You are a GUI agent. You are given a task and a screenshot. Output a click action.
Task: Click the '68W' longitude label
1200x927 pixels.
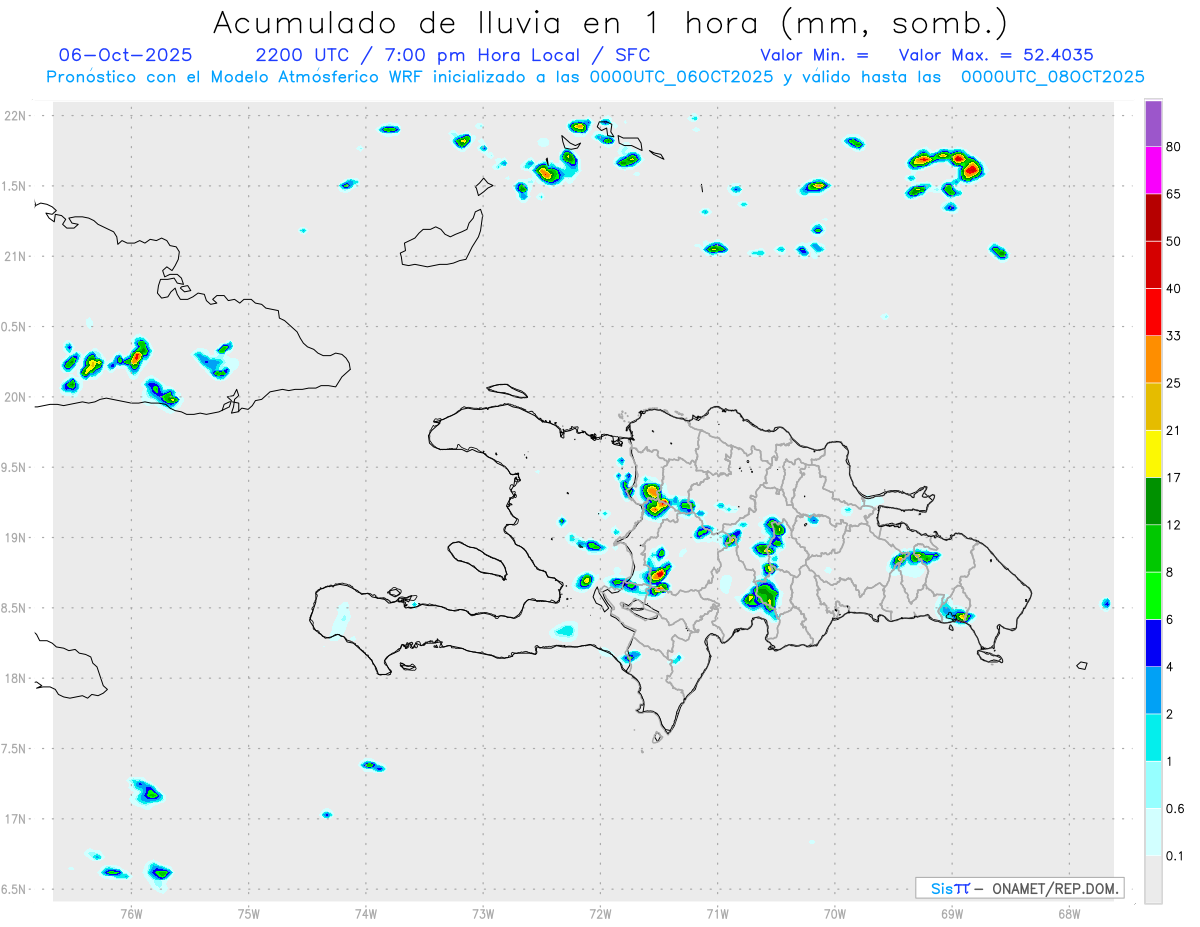(1069, 914)
